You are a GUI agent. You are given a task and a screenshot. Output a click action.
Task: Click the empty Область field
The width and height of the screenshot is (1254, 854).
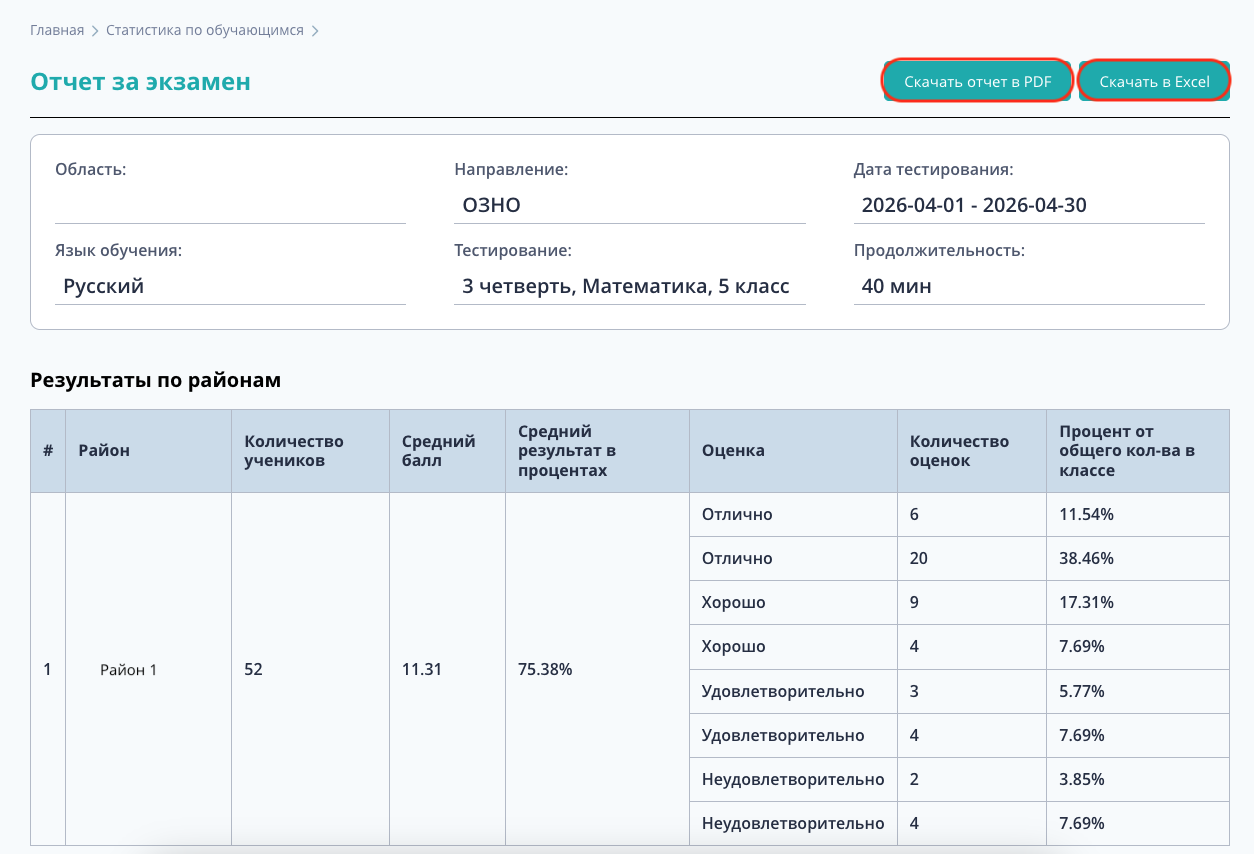coord(230,206)
